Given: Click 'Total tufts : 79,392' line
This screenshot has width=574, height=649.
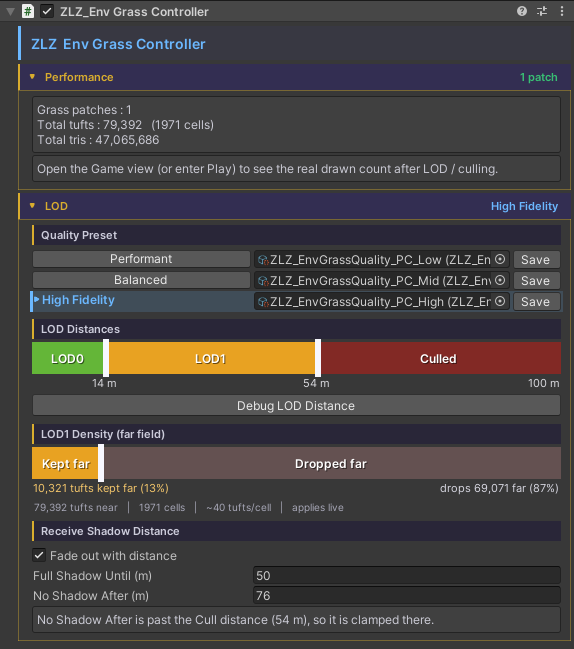Looking at the screenshot, I should click(125, 125).
